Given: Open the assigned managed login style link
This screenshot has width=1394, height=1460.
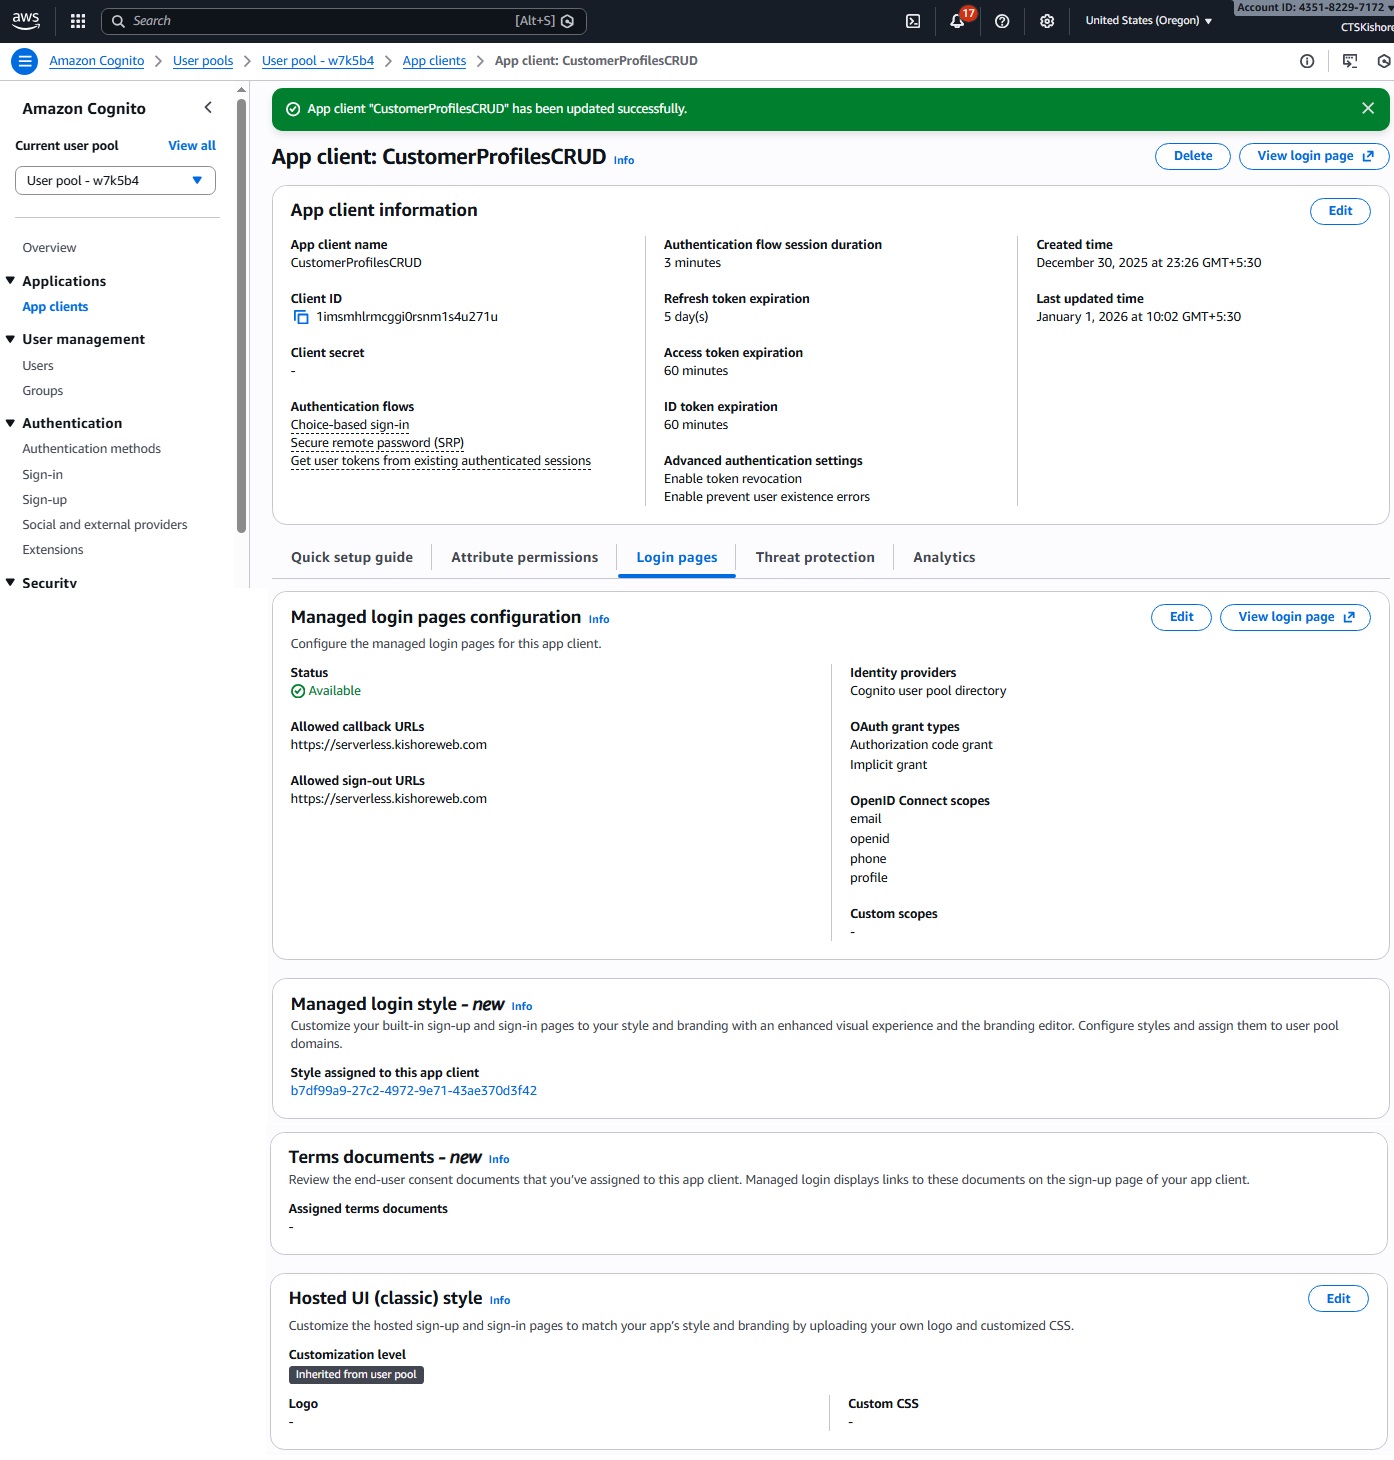Looking at the screenshot, I should point(413,1091).
